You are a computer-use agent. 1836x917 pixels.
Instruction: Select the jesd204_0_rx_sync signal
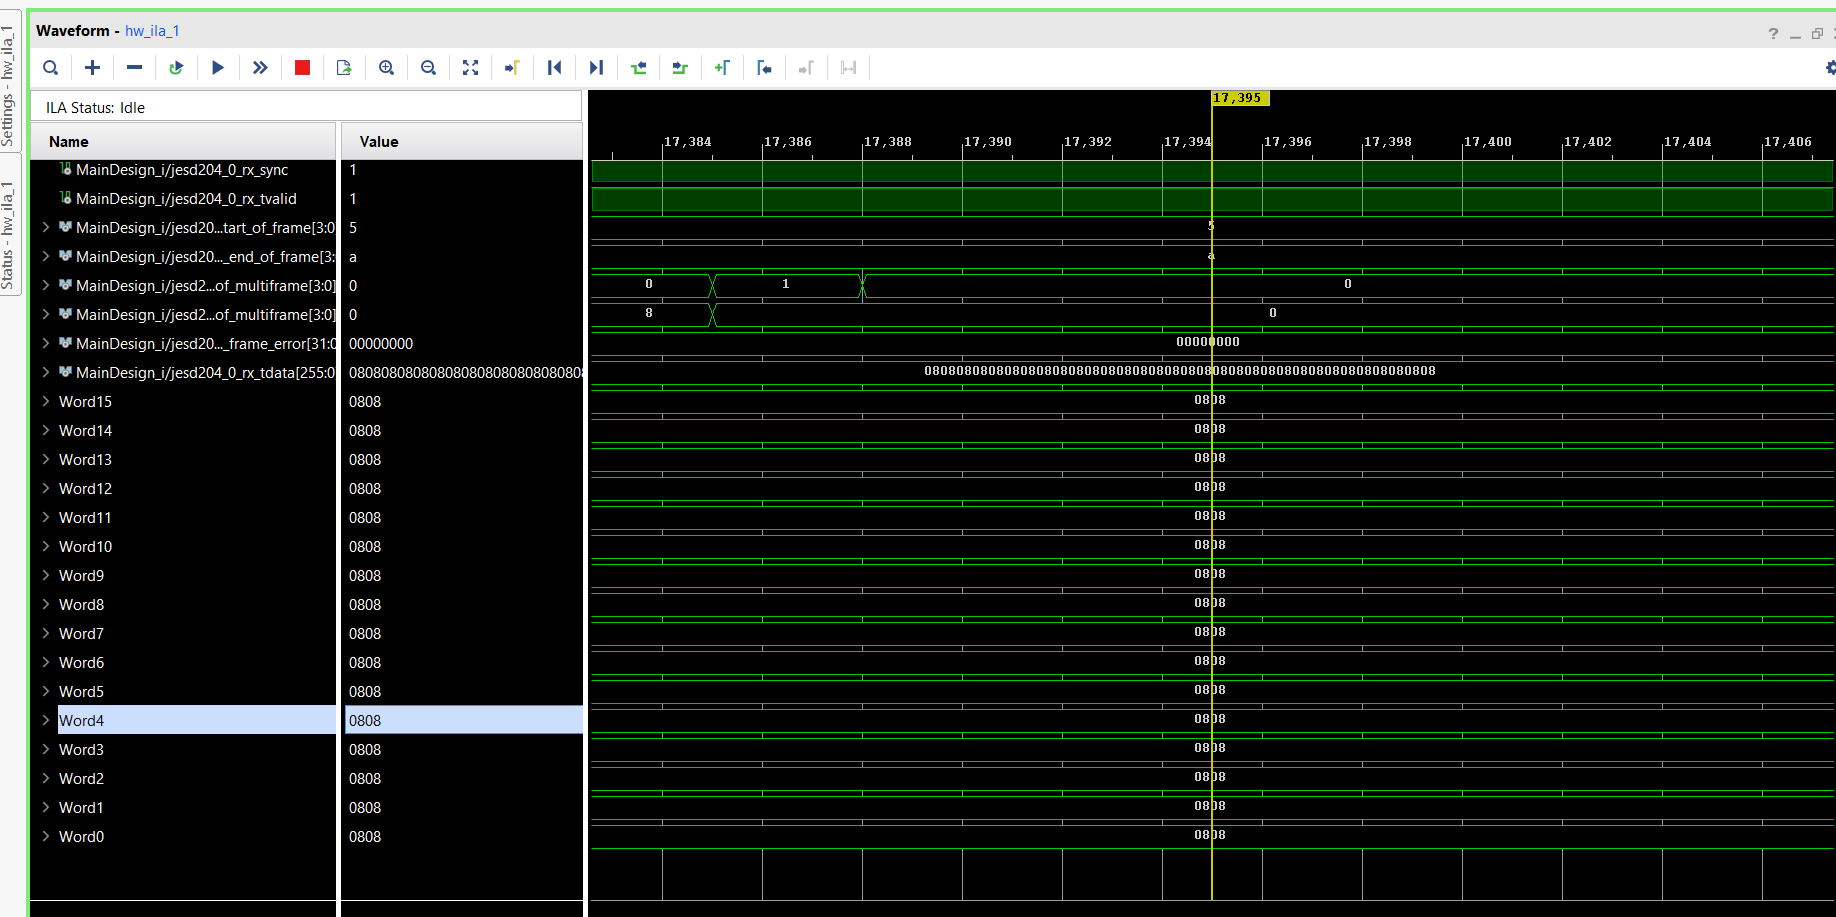182,170
